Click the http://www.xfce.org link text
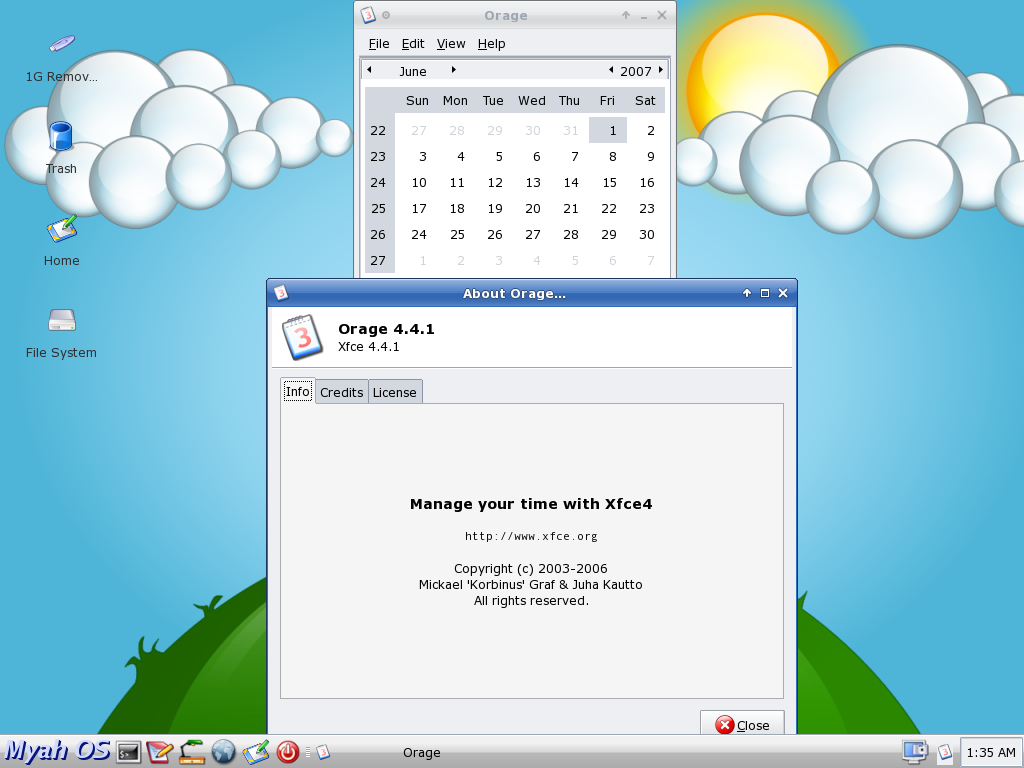This screenshot has height=768, width=1024. pyautogui.click(x=531, y=536)
